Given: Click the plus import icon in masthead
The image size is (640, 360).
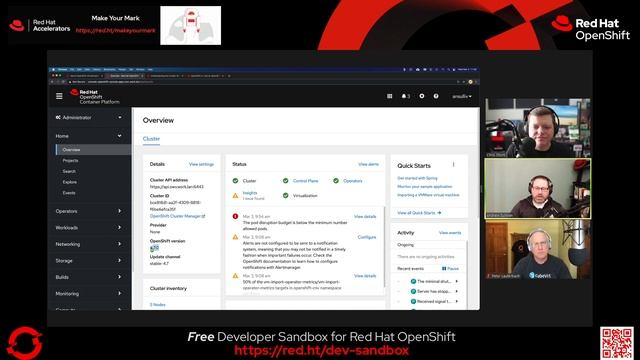Looking at the screenshot, I should (x=422, y=96).
